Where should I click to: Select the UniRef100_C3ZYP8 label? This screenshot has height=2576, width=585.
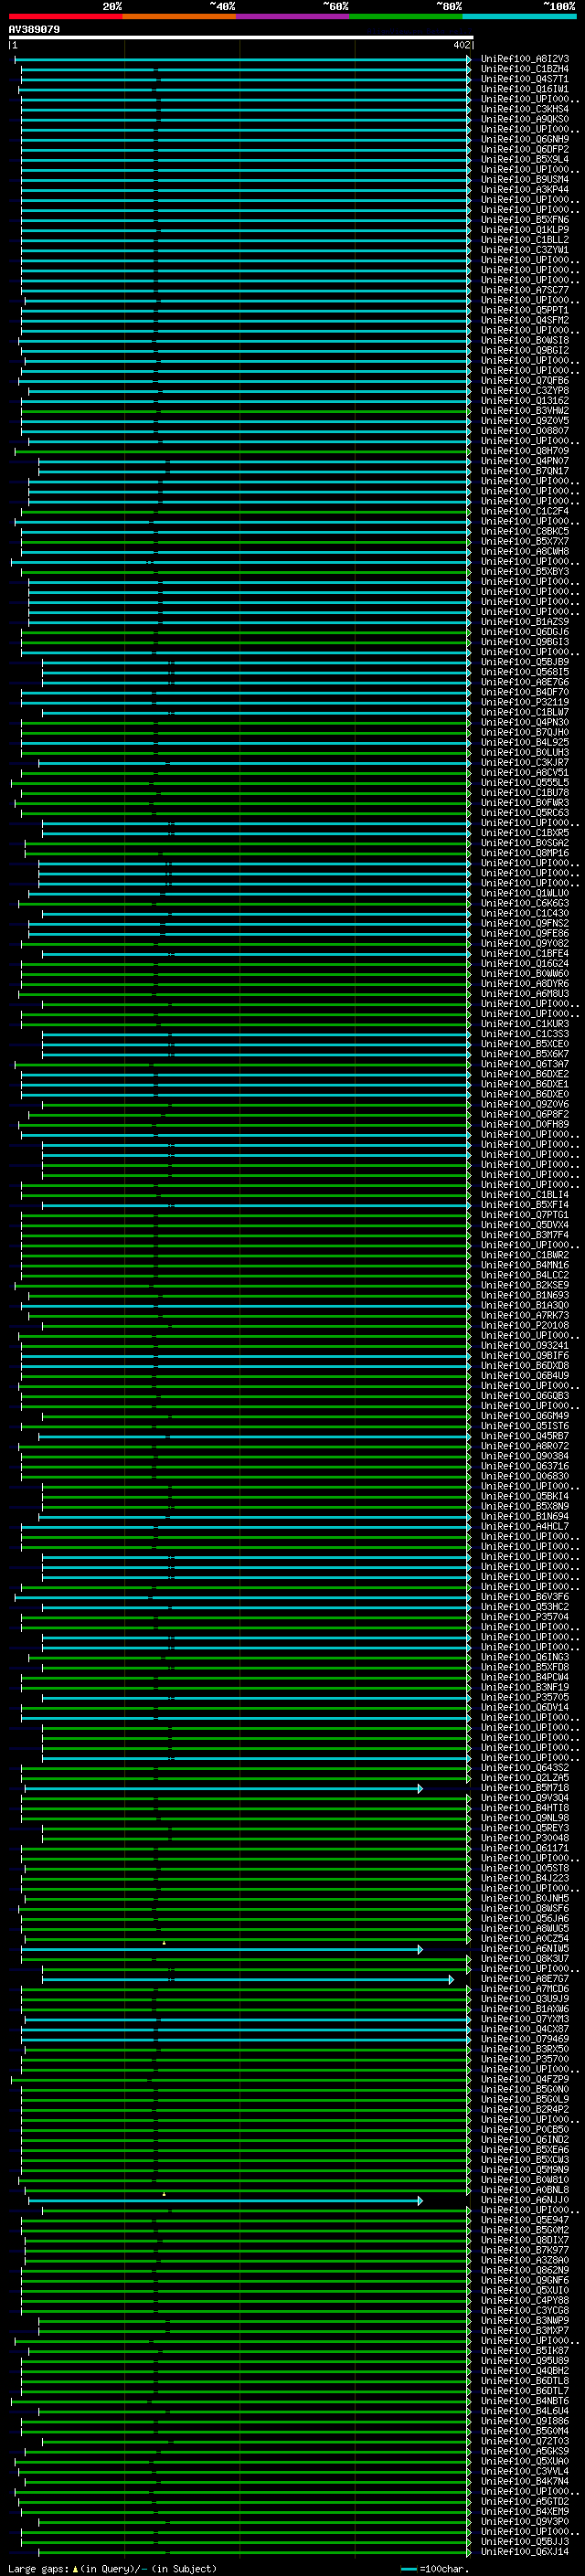tap(524, 391)
